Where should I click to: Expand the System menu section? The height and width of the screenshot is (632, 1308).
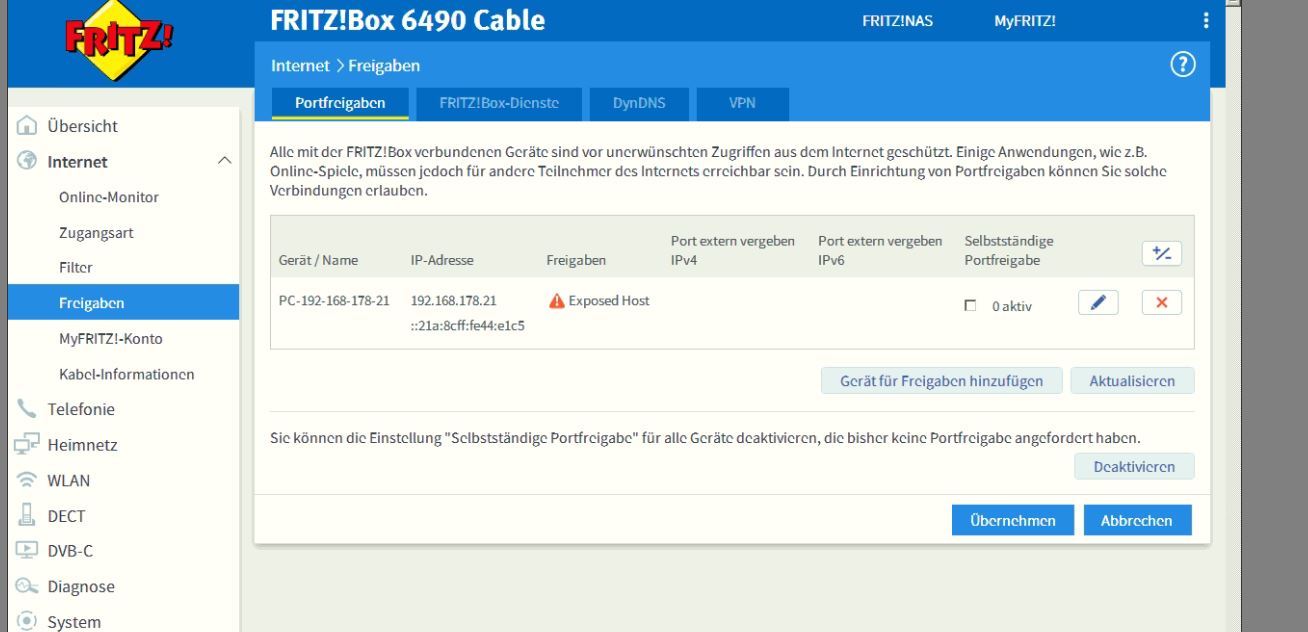point(73,622)
